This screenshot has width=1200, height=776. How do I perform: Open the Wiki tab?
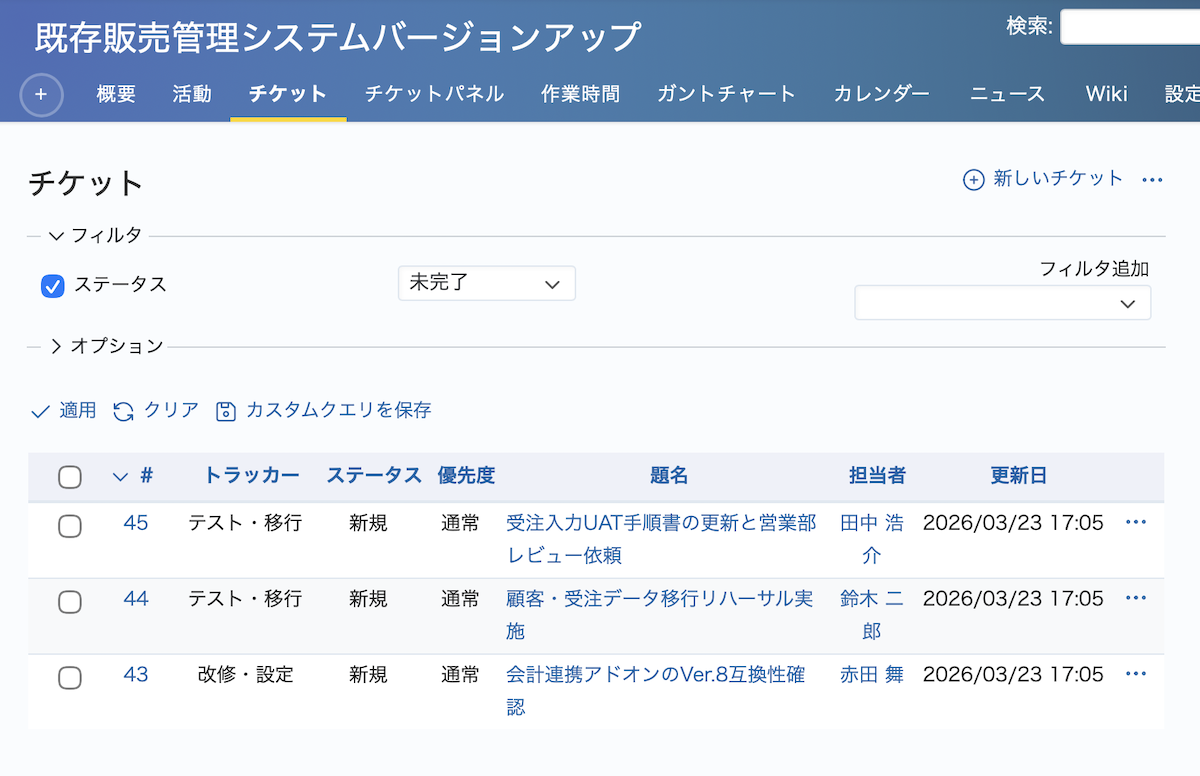[1106, 94]
